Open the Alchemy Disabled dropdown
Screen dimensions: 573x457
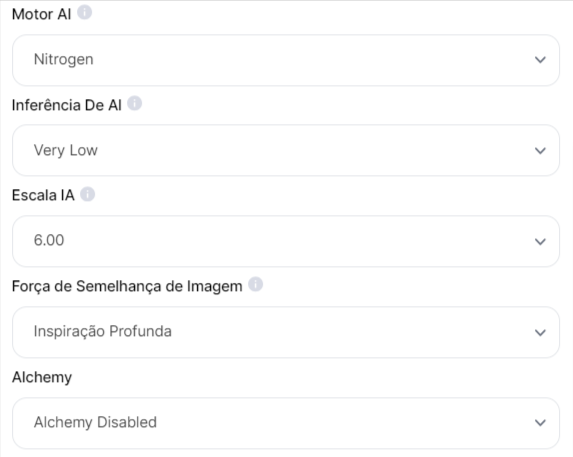click(286, 423)
